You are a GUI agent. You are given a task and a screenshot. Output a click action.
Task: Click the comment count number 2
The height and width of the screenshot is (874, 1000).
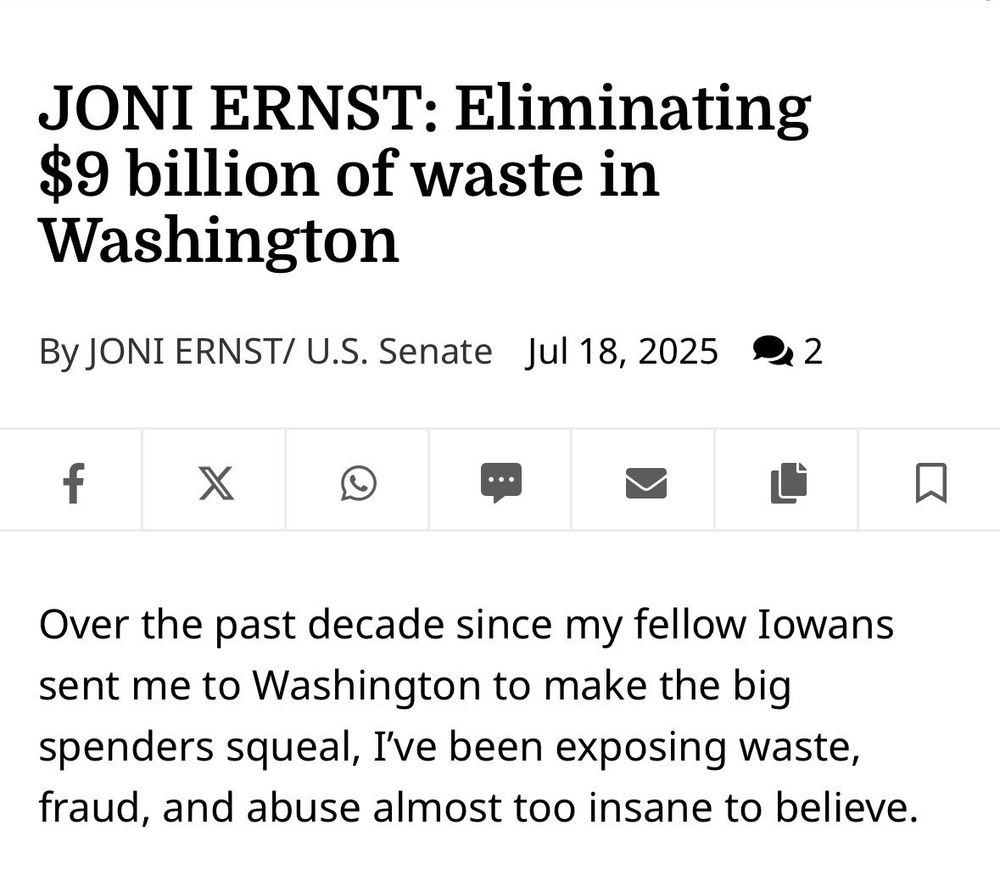click(812, 352)
